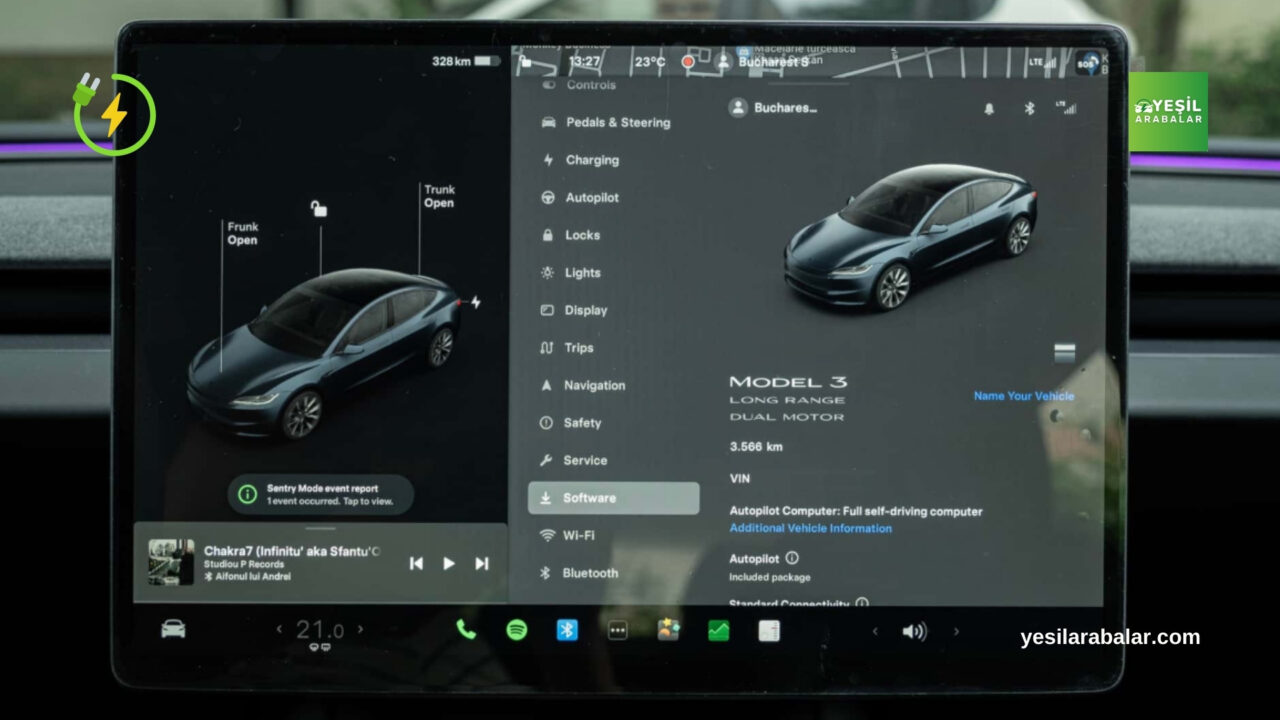Tap the LTE signal icon in settings header

[1066, 107]
